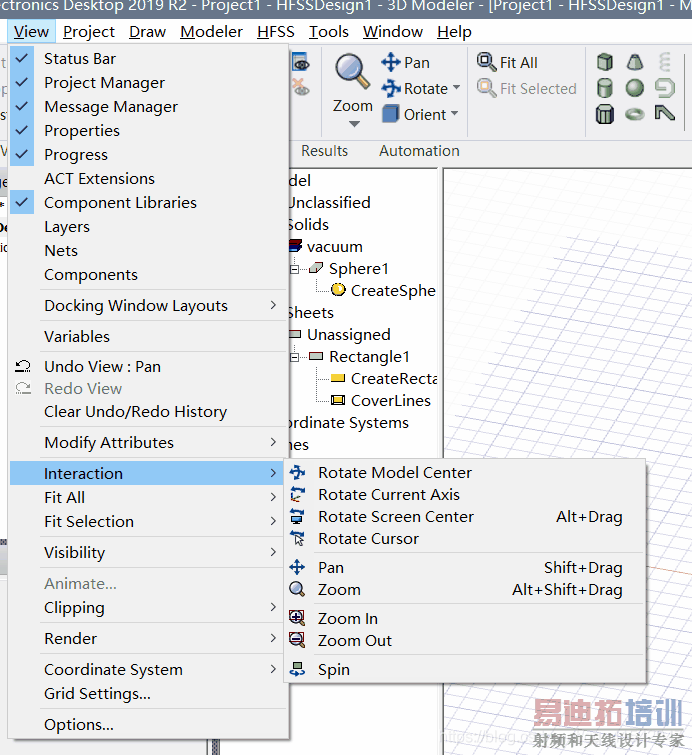Open the Rotate dropdown arrow
Viewport: 692px width, 755px height.
pyautogui.click(x=456, y=88)
